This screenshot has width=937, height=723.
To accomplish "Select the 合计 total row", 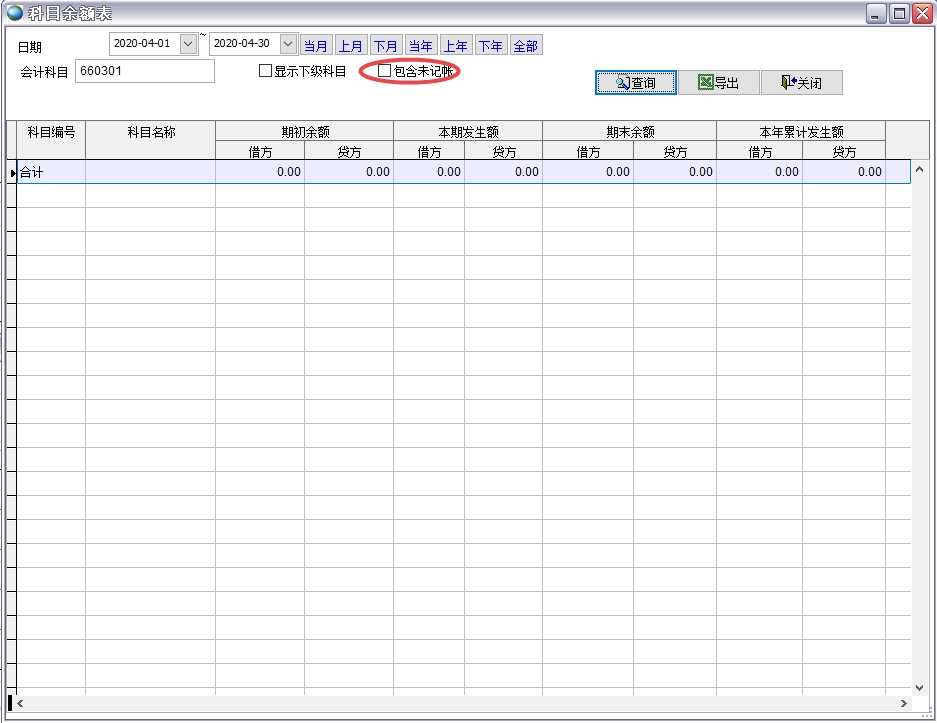I will 50,172.
